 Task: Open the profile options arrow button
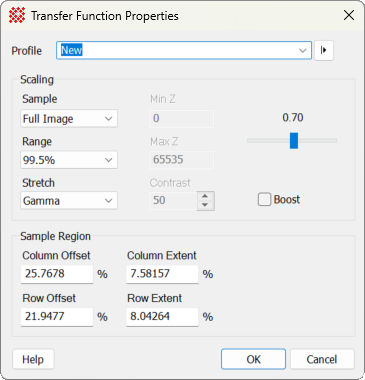click(324, 50)
